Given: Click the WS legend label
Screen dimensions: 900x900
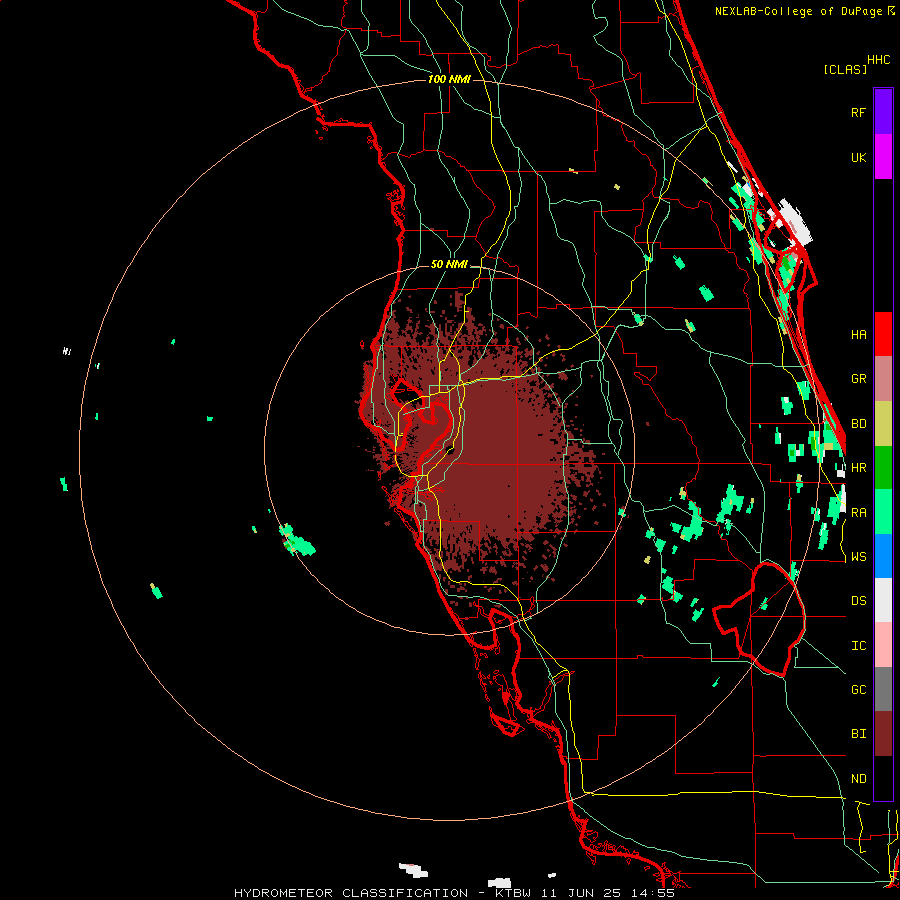Looking at the screenshot, I should pyautogui.click(x=859, y=557).
